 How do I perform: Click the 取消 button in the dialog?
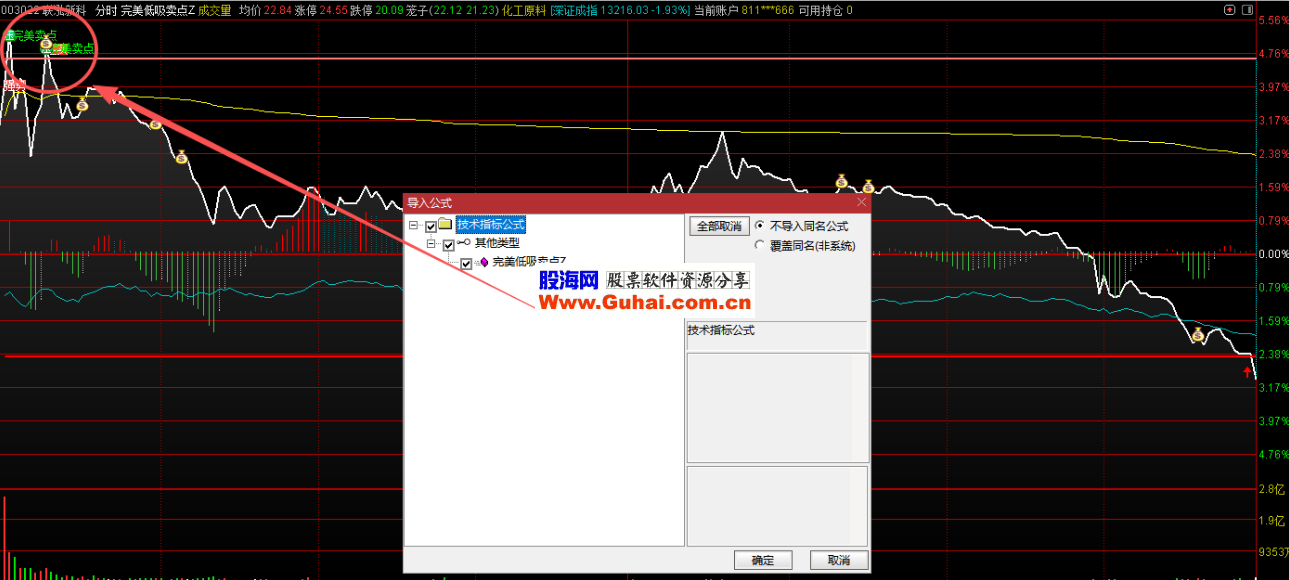point(839,560)
